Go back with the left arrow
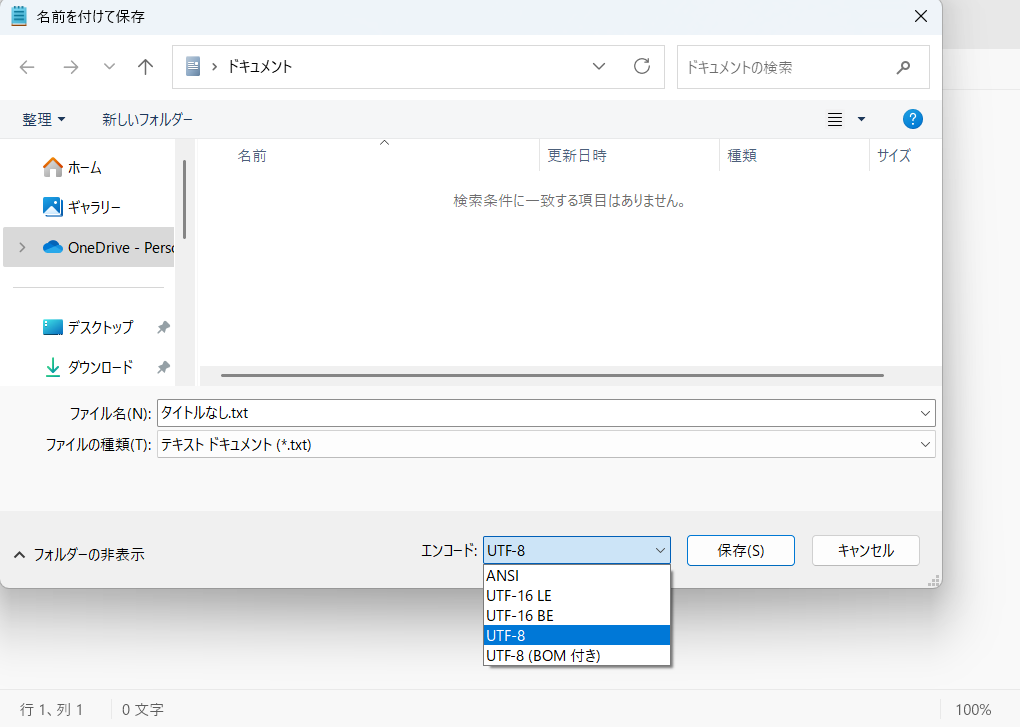This screenshot has height=727, width=1020. pos(27,67)
